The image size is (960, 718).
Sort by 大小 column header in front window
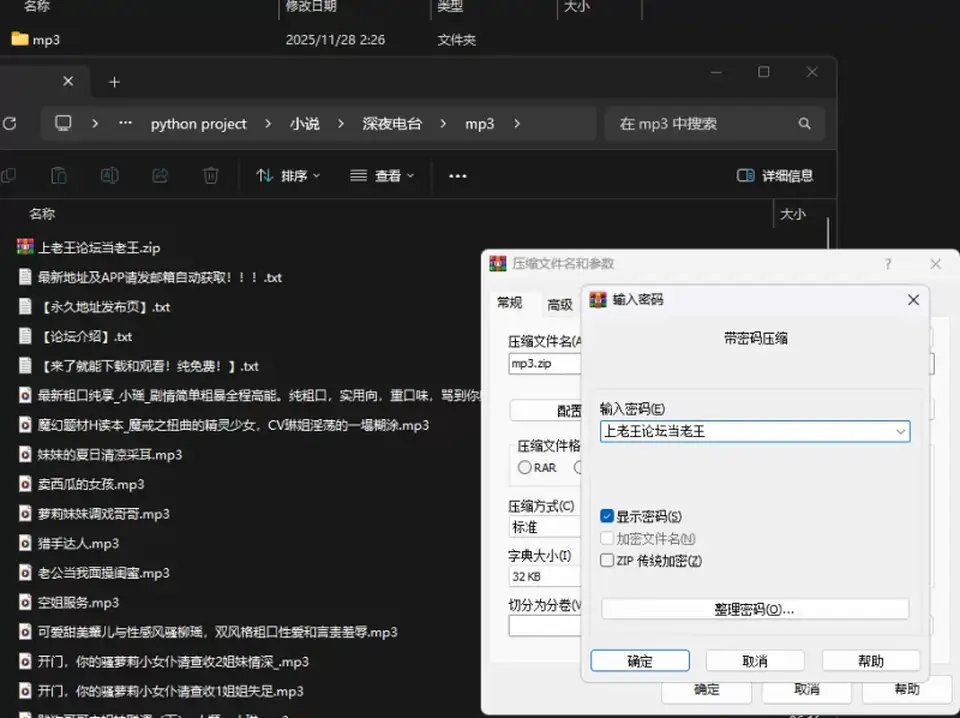(x=793, y=214)
